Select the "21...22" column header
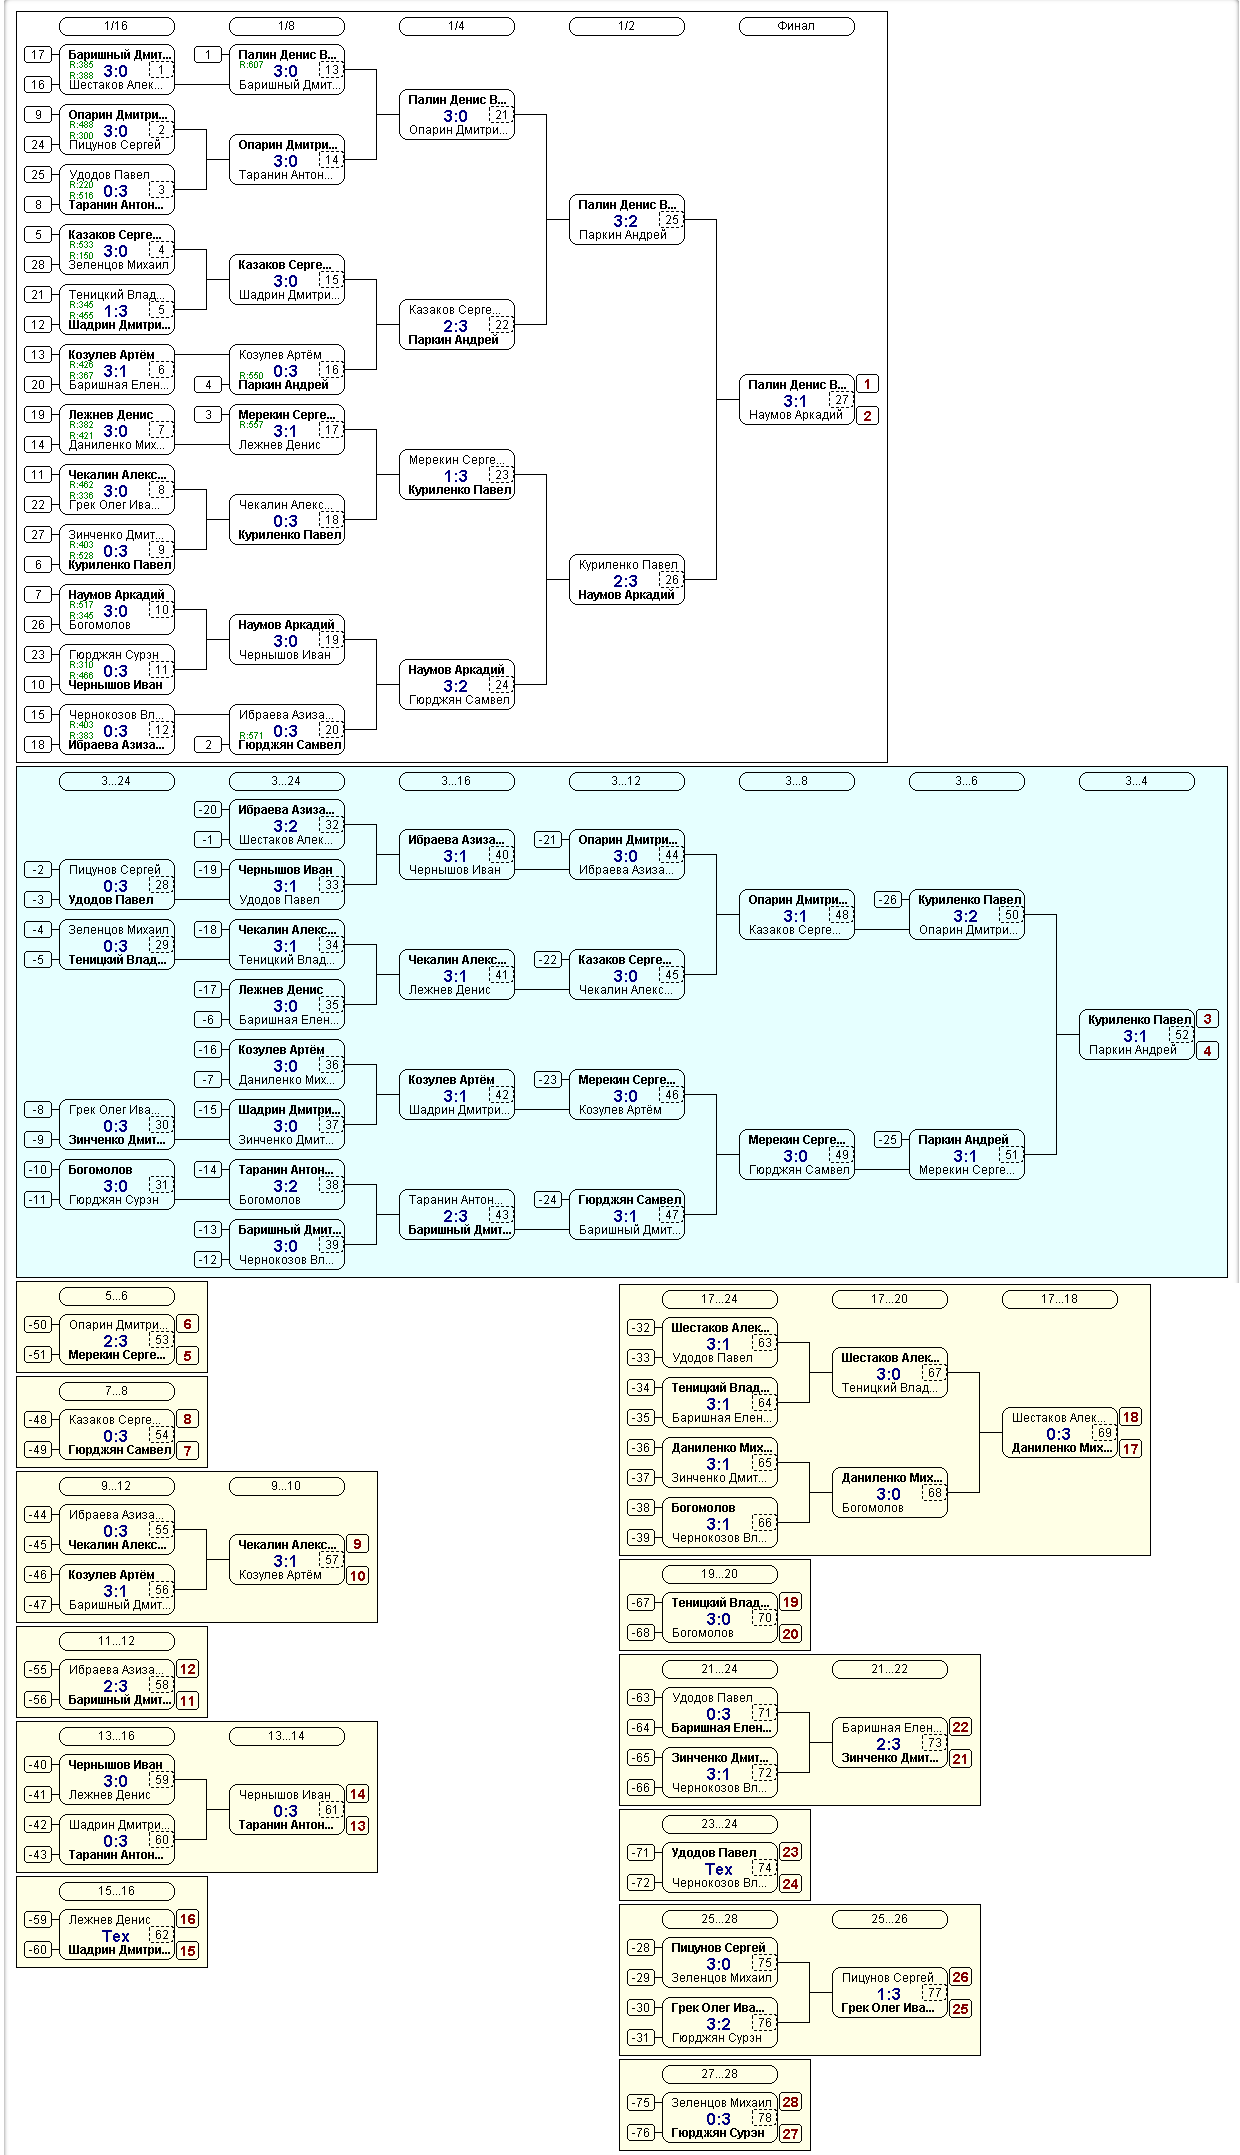The width and height of the screenshot is (1240, 2155). pos(889,1669)
